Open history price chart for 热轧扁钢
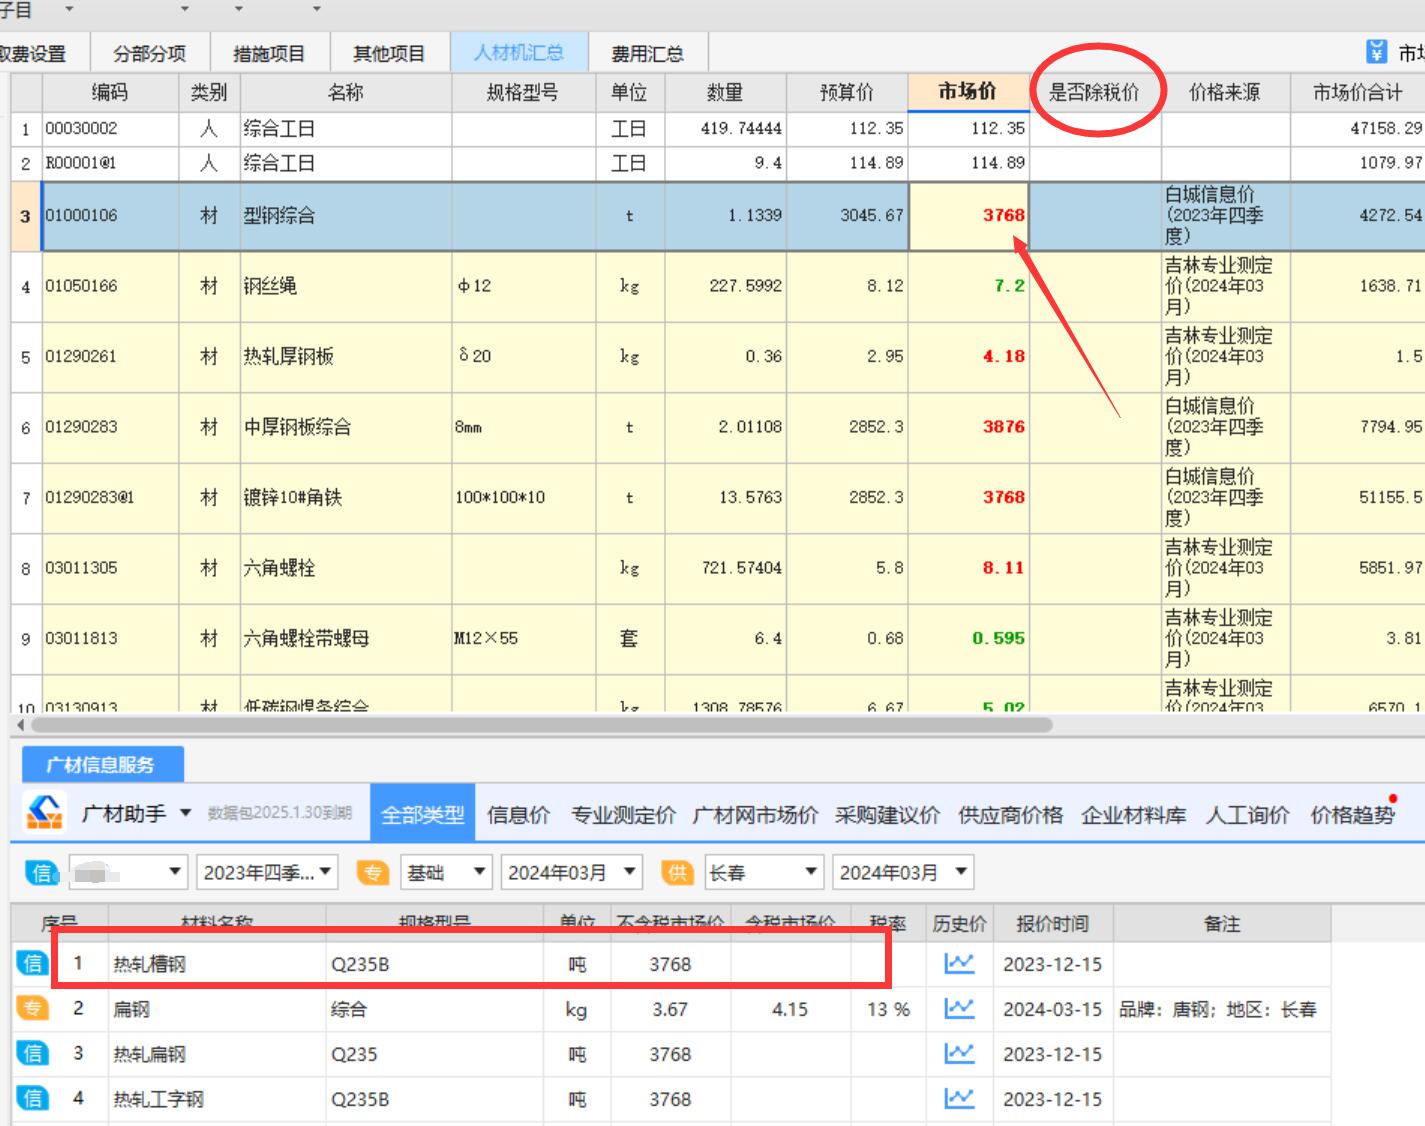This screenshot has width=1425, height=1126. (959, 1053)
